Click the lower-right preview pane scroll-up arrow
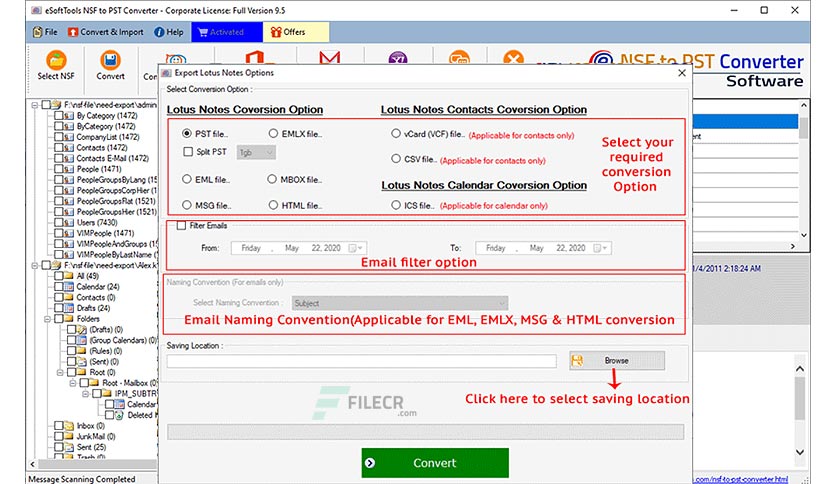This screenshot has width=836, height=484. 800,369
